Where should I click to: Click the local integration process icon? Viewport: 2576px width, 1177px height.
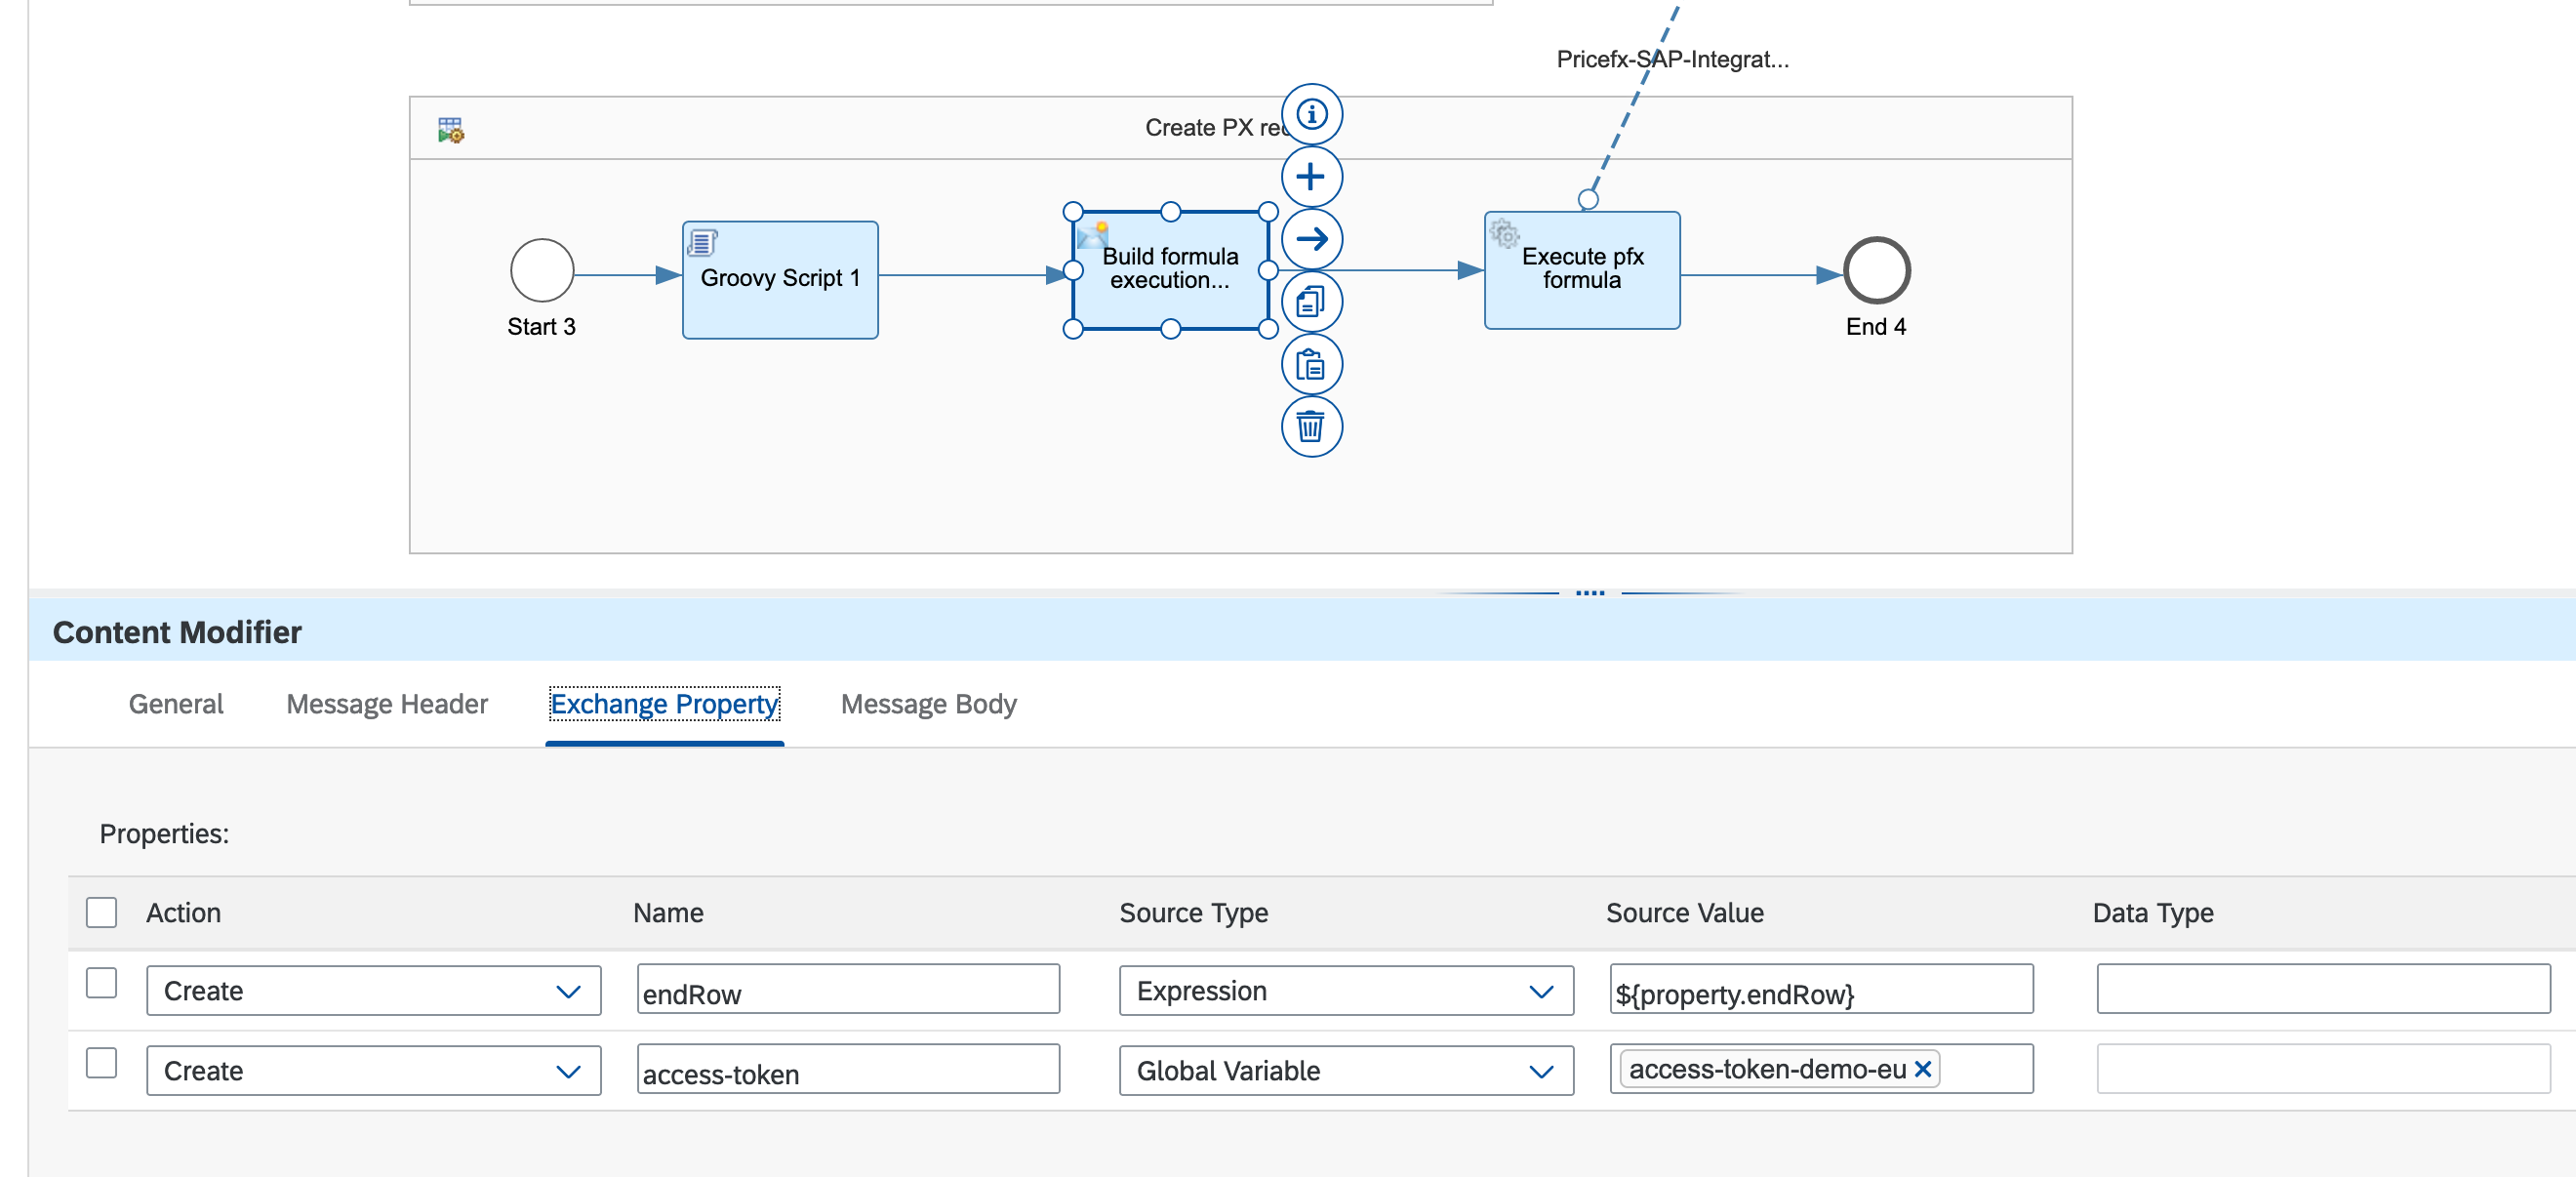click(451, 130)
